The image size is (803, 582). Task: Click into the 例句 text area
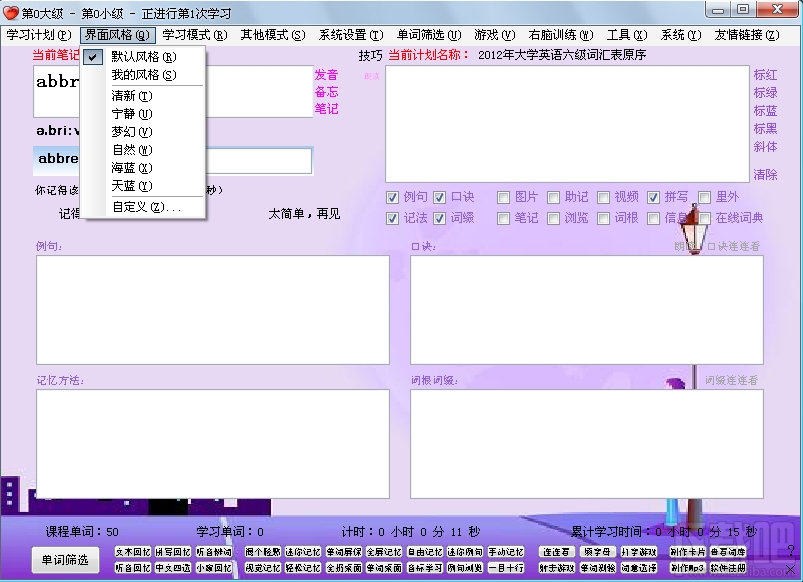click(213, 310)
